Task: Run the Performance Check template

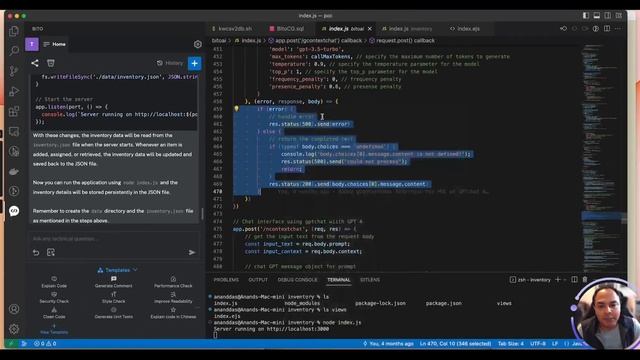Action: point(173,282)
